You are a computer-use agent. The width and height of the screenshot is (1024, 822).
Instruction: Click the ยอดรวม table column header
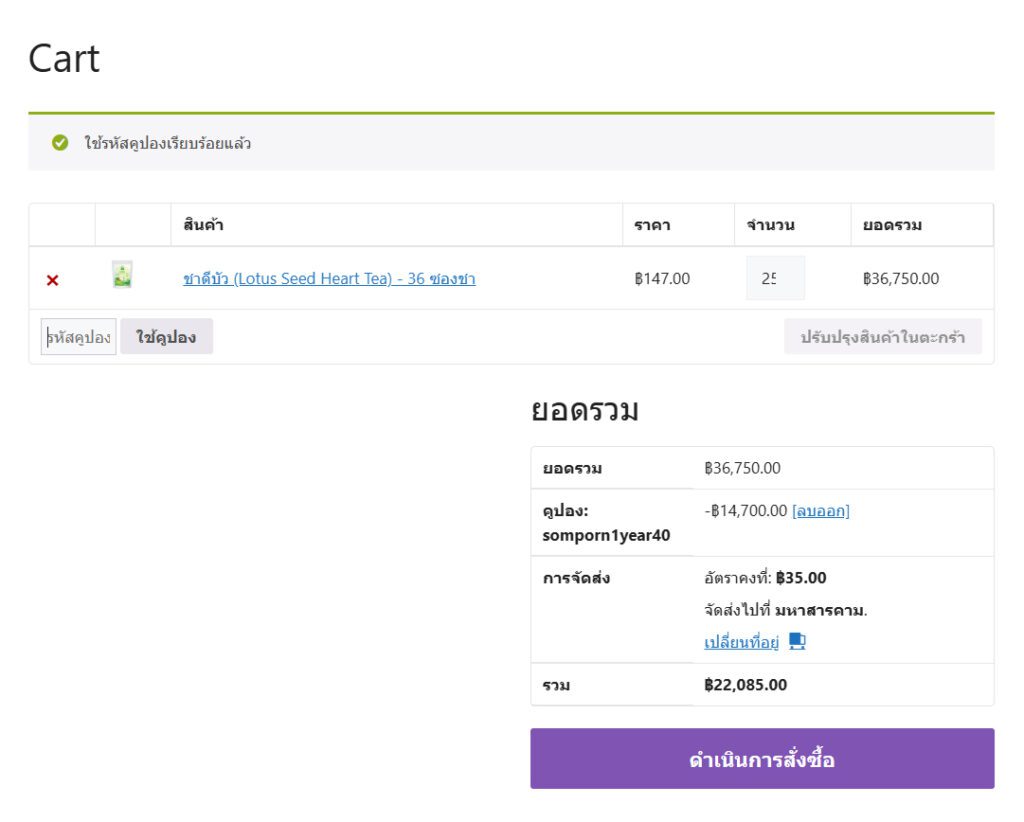(x=892, y=225)
